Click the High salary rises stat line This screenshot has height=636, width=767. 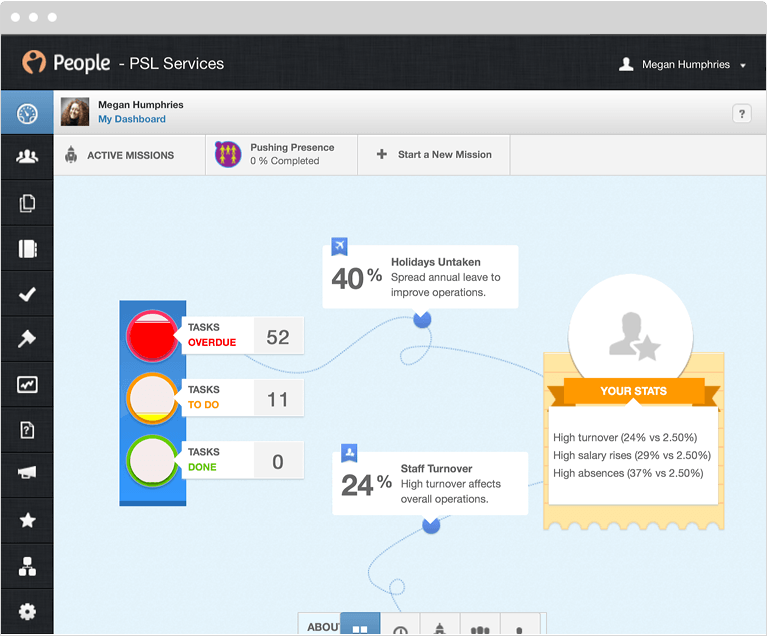click(632, 455)
